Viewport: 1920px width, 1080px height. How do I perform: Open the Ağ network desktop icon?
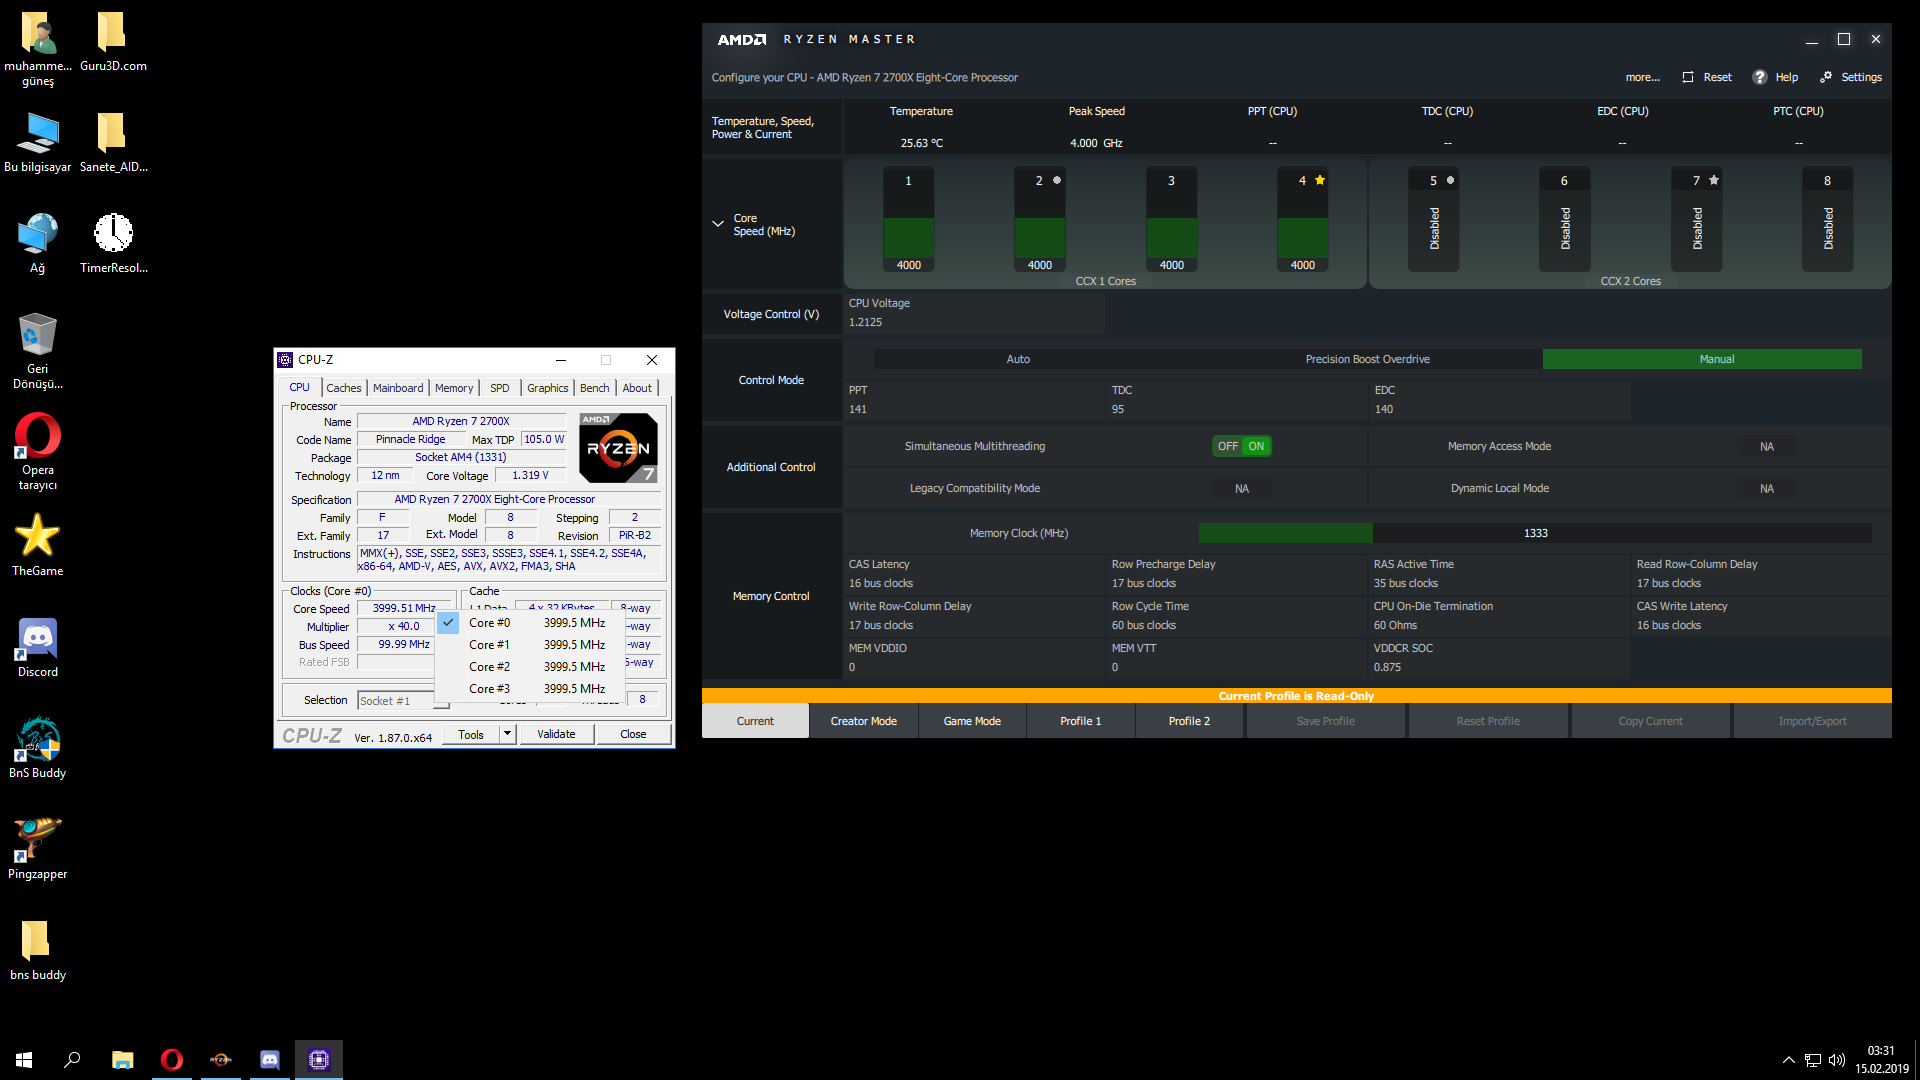(38, 244)
